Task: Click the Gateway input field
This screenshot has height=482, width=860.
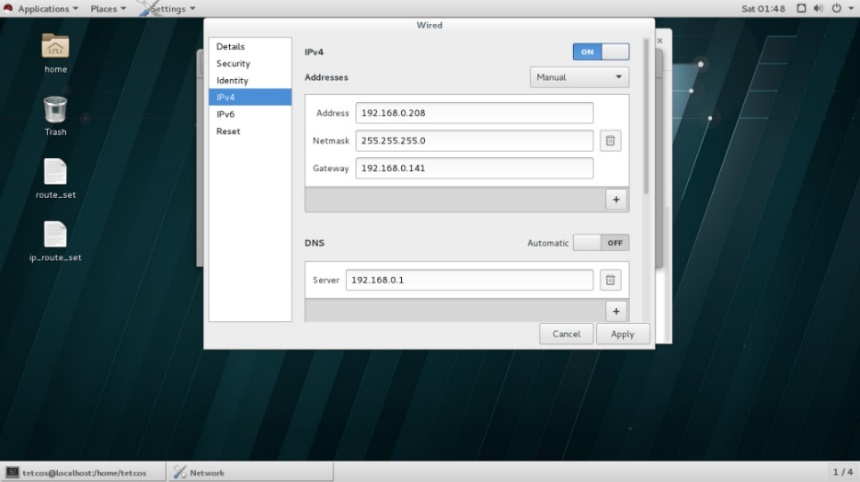Action: [x=474, y=168]
